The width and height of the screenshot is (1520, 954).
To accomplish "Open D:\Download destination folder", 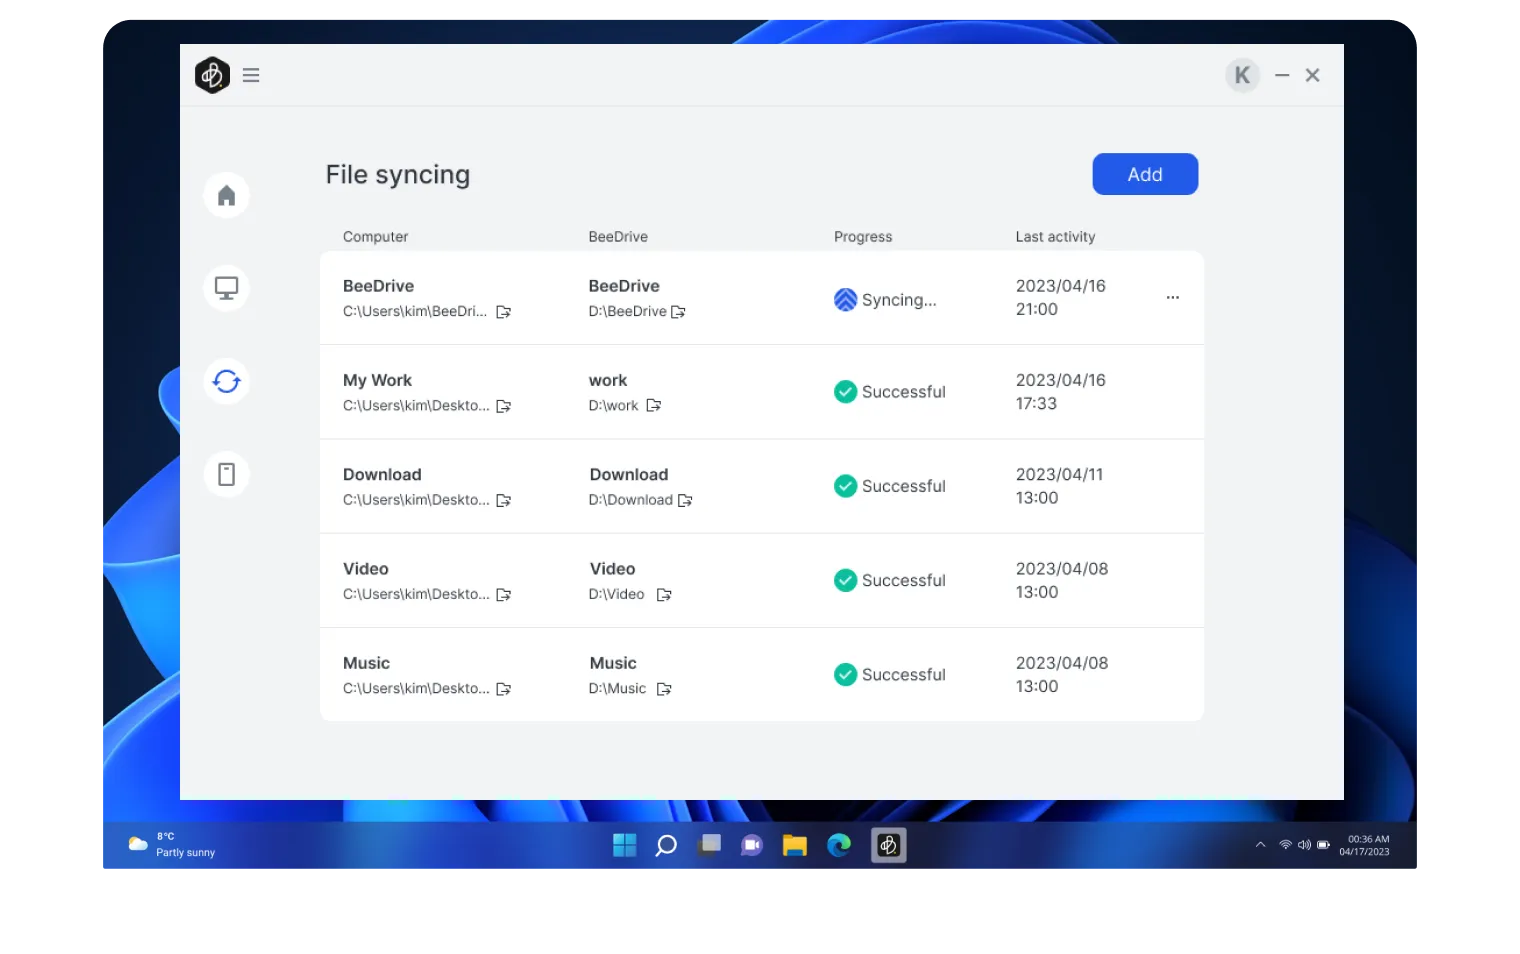I will pos(685,500).
